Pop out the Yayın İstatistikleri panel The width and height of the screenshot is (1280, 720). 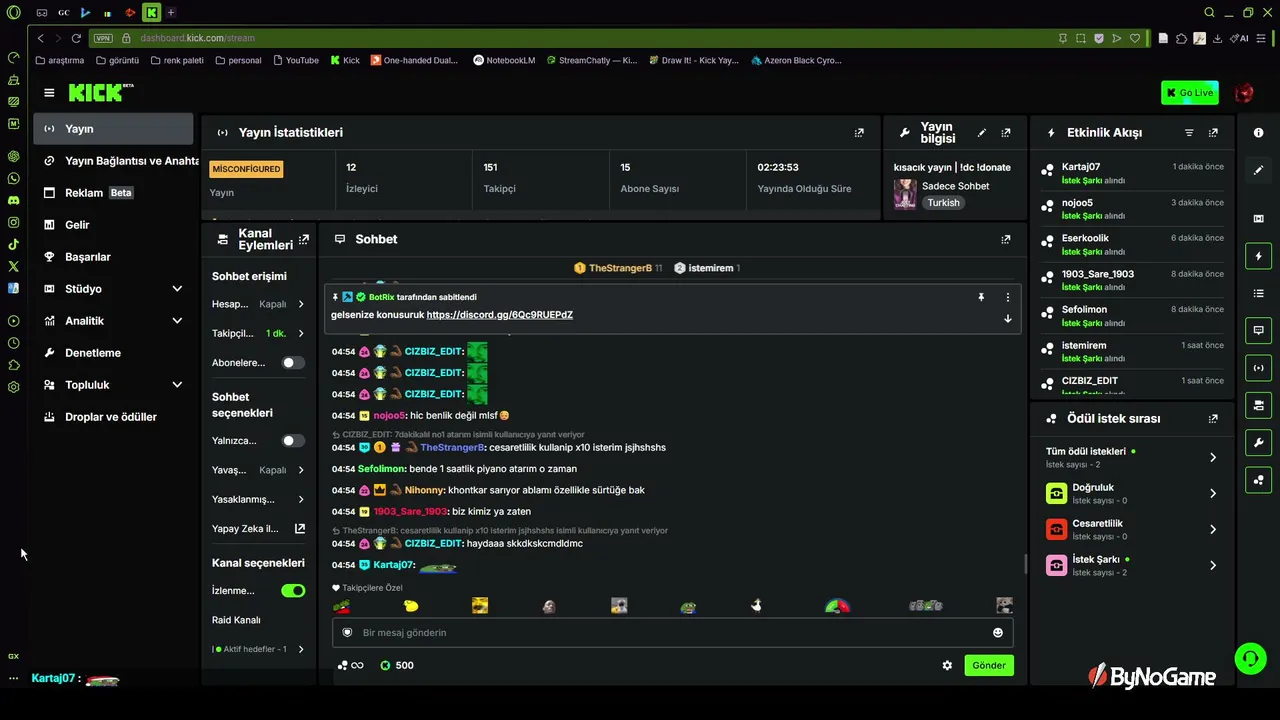(x=859, y=132)
